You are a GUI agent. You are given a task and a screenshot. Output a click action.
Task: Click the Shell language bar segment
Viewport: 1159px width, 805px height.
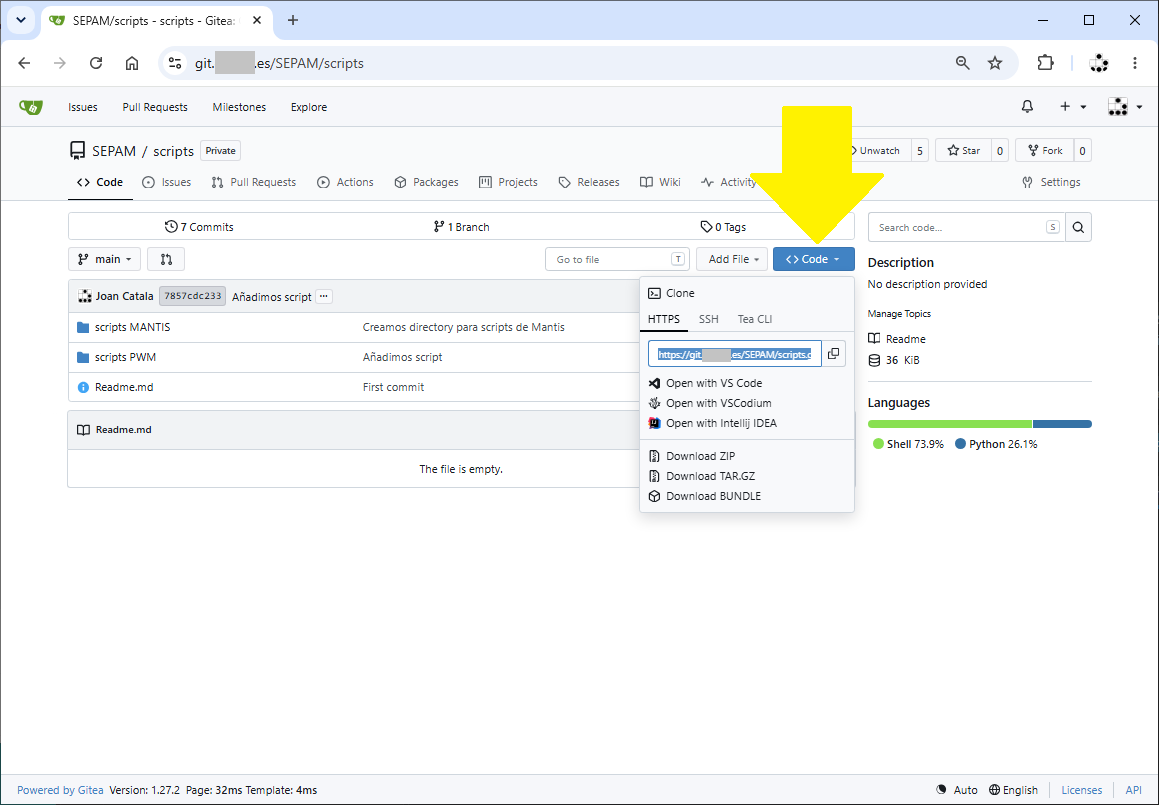point(950,424)
